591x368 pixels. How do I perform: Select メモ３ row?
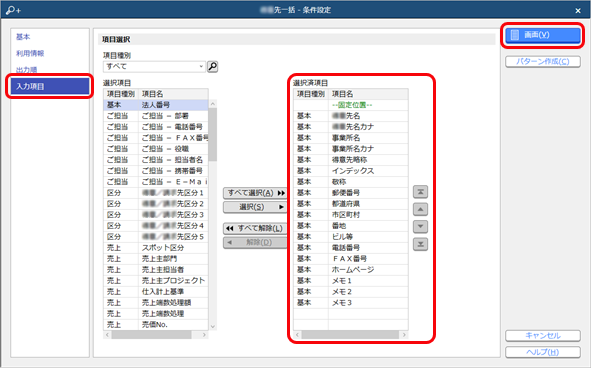coord(351,302)
